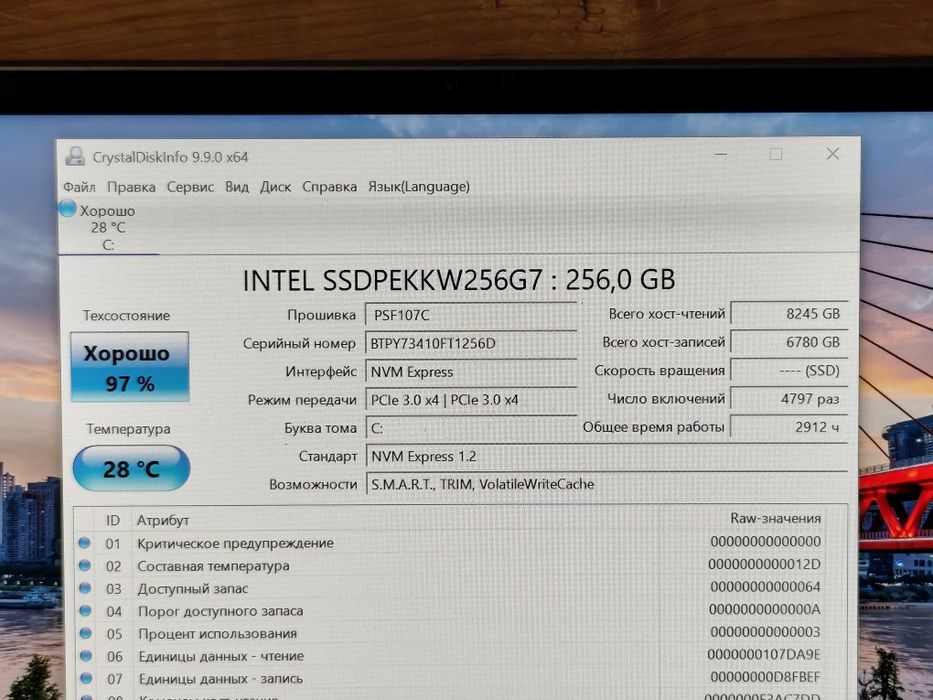The height and width of the screenshot is (700, 933).
Task: Click the volume letter field C:
Action: click(471, 428)
